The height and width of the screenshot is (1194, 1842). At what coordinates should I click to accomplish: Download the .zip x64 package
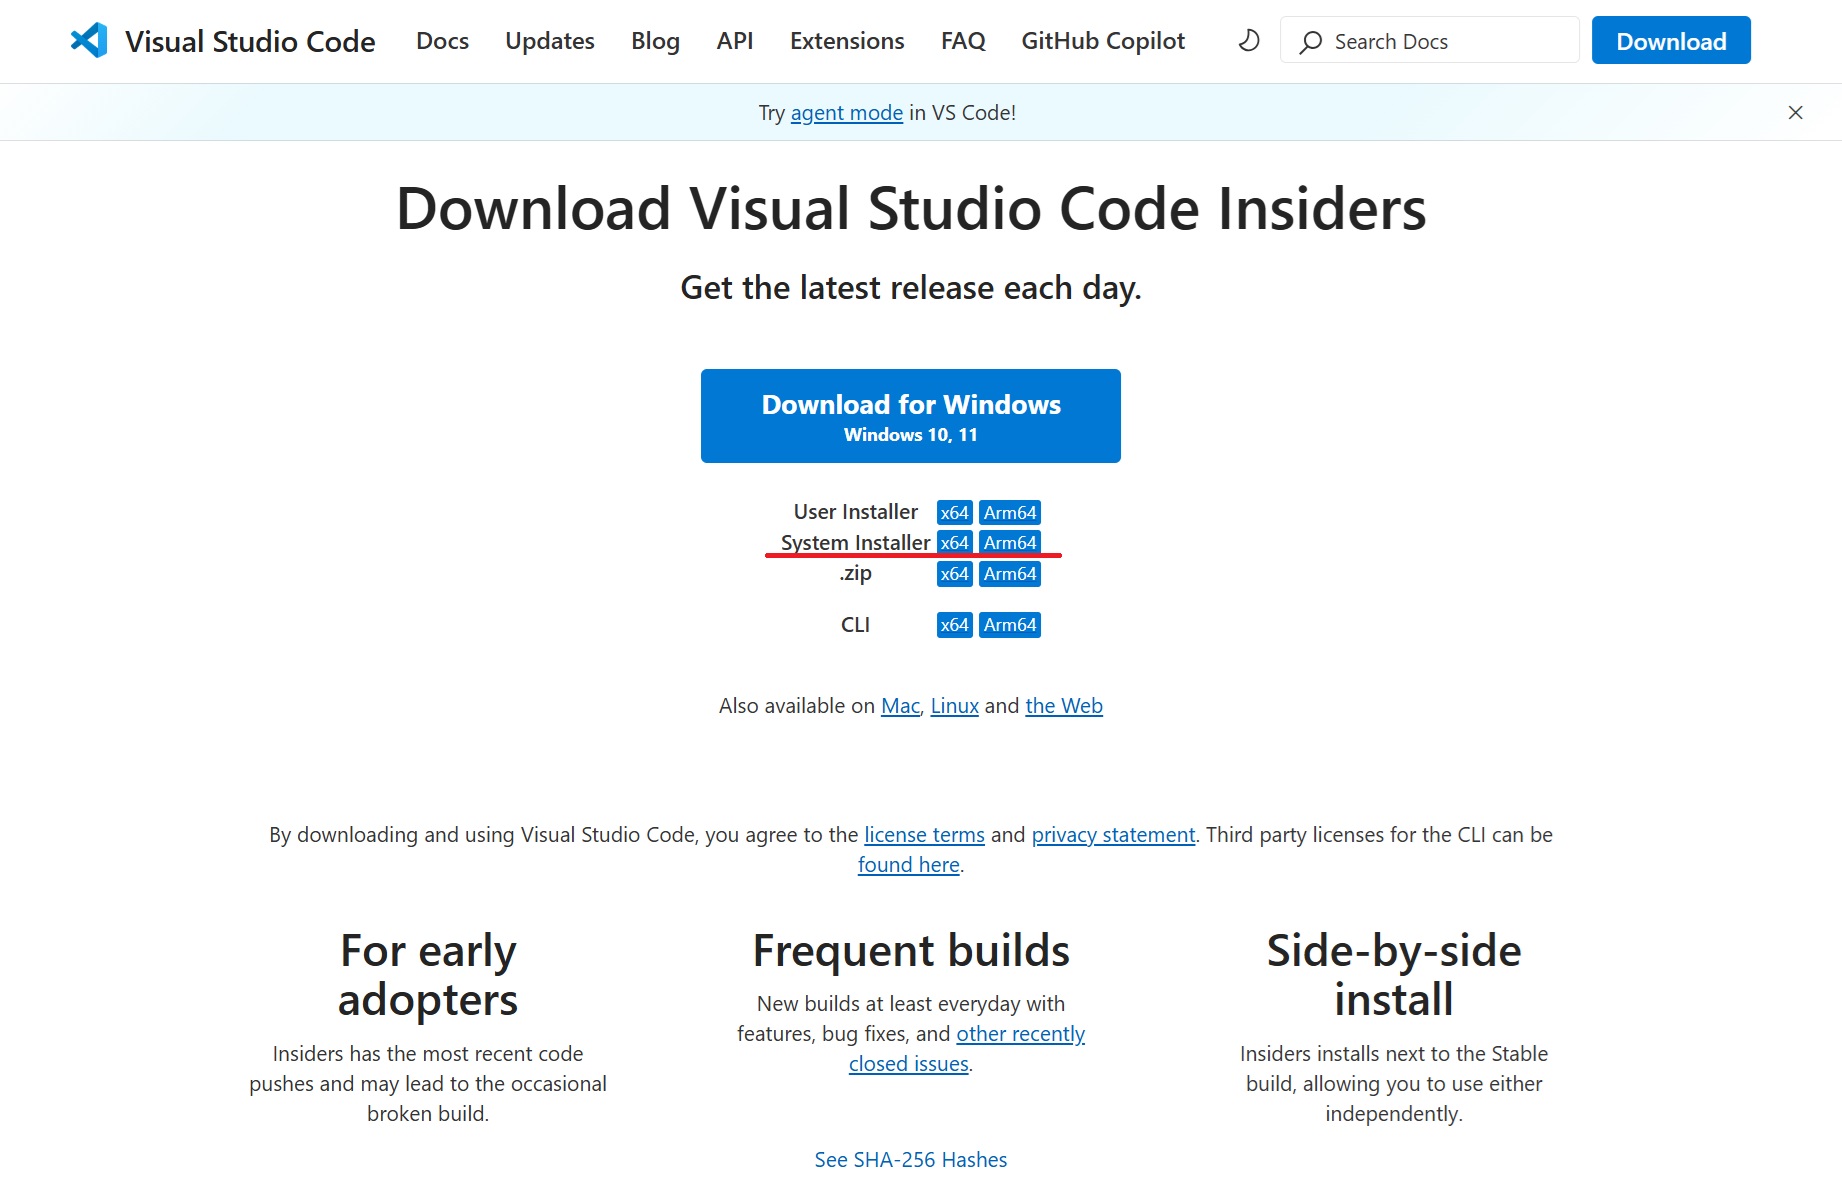click(x=954, y=574)
